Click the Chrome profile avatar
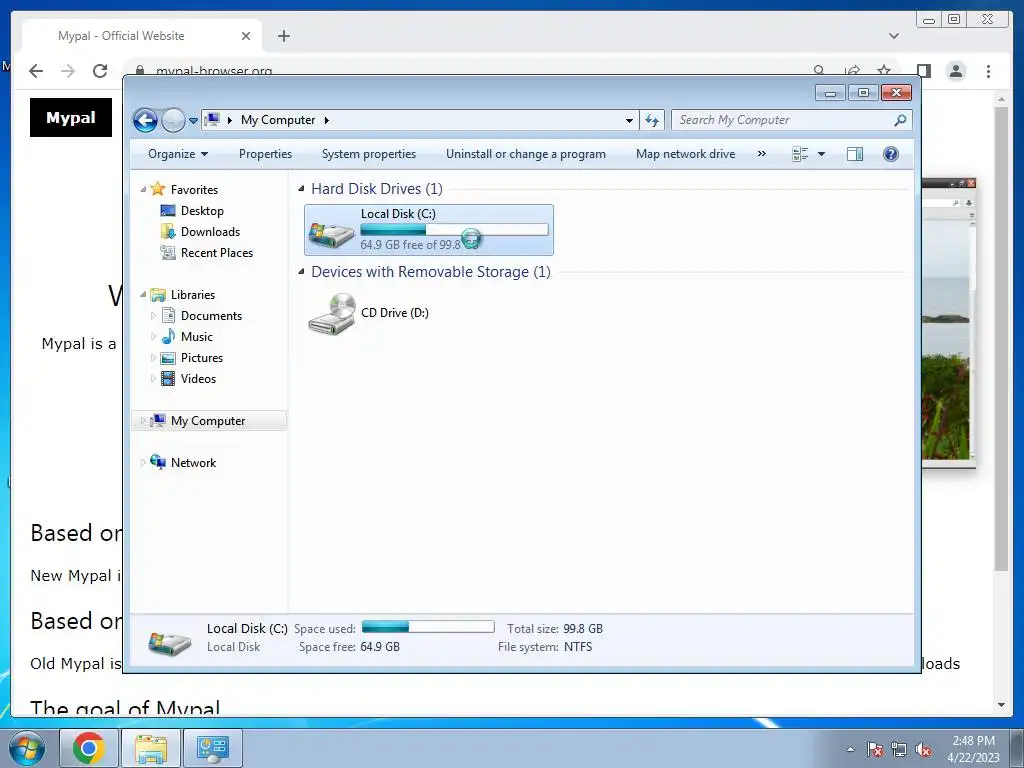 point(956,71)
